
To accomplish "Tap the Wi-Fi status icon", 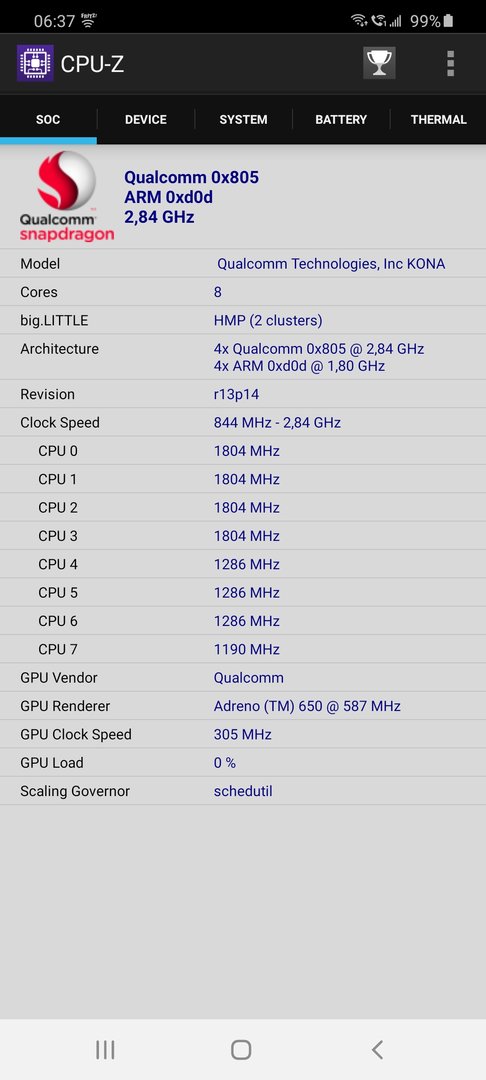I will pos(359,21).
